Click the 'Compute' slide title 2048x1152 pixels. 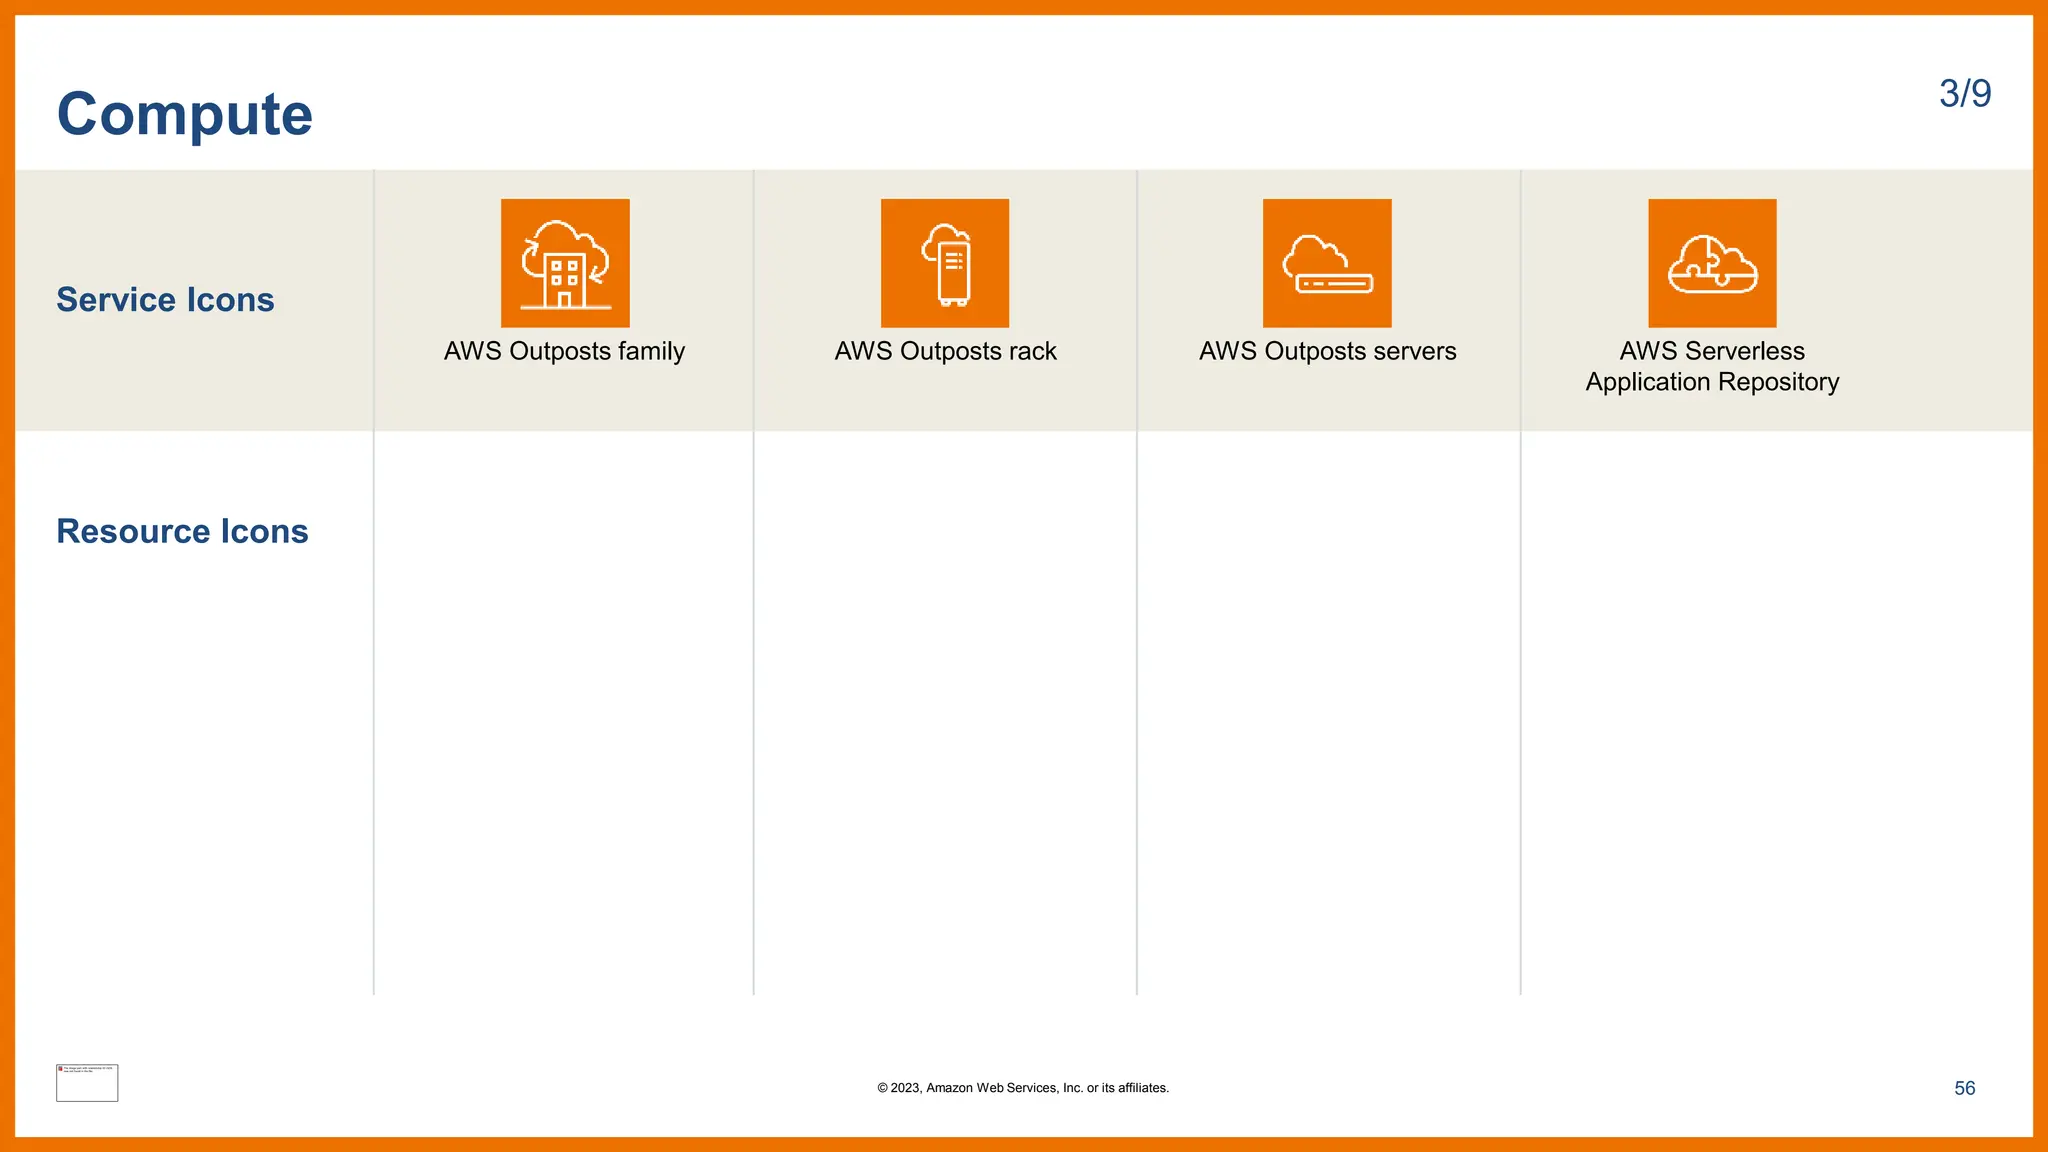[x=185, y=114]
